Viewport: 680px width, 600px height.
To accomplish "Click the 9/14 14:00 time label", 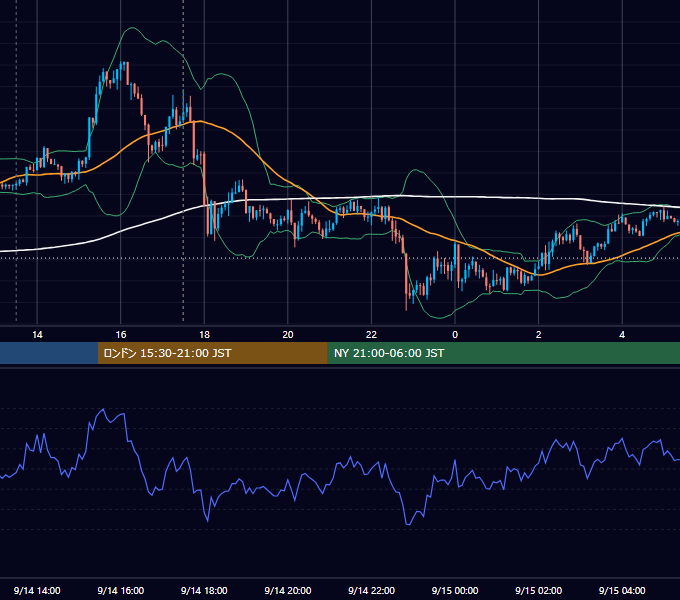I will (37, 590).
